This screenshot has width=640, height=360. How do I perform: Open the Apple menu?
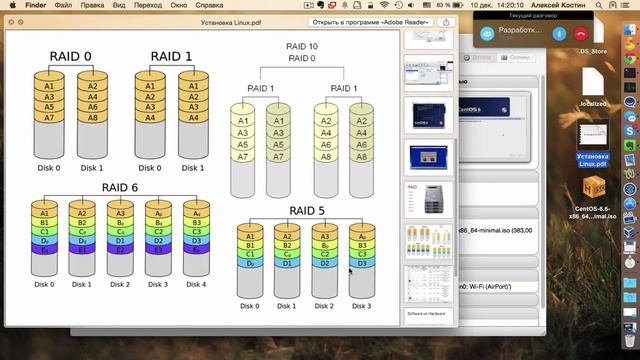click(x=13, y=5)
